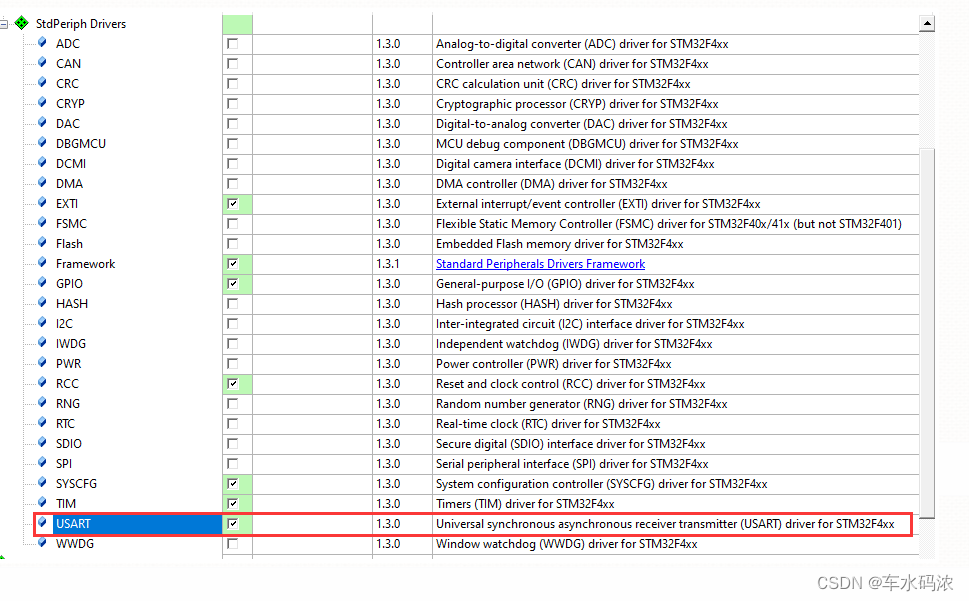
Task: Click the scrollbar up arrow
Action: coord(926,23)
